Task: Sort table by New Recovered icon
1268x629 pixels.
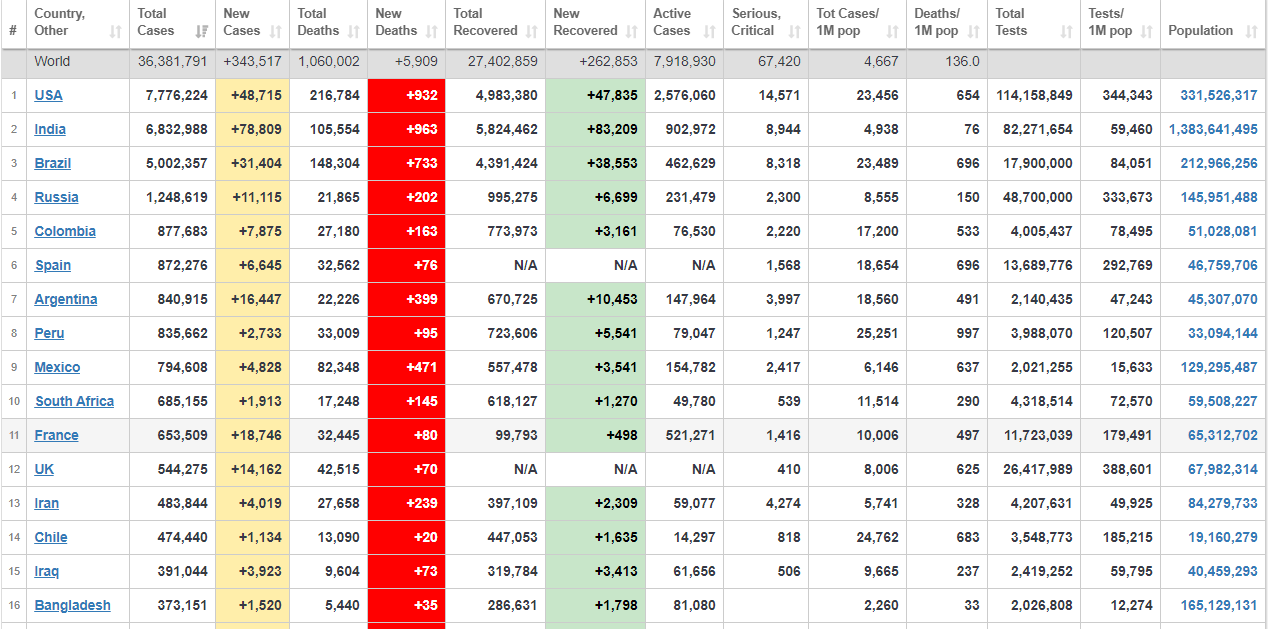Action: click(x=632, y=32)
